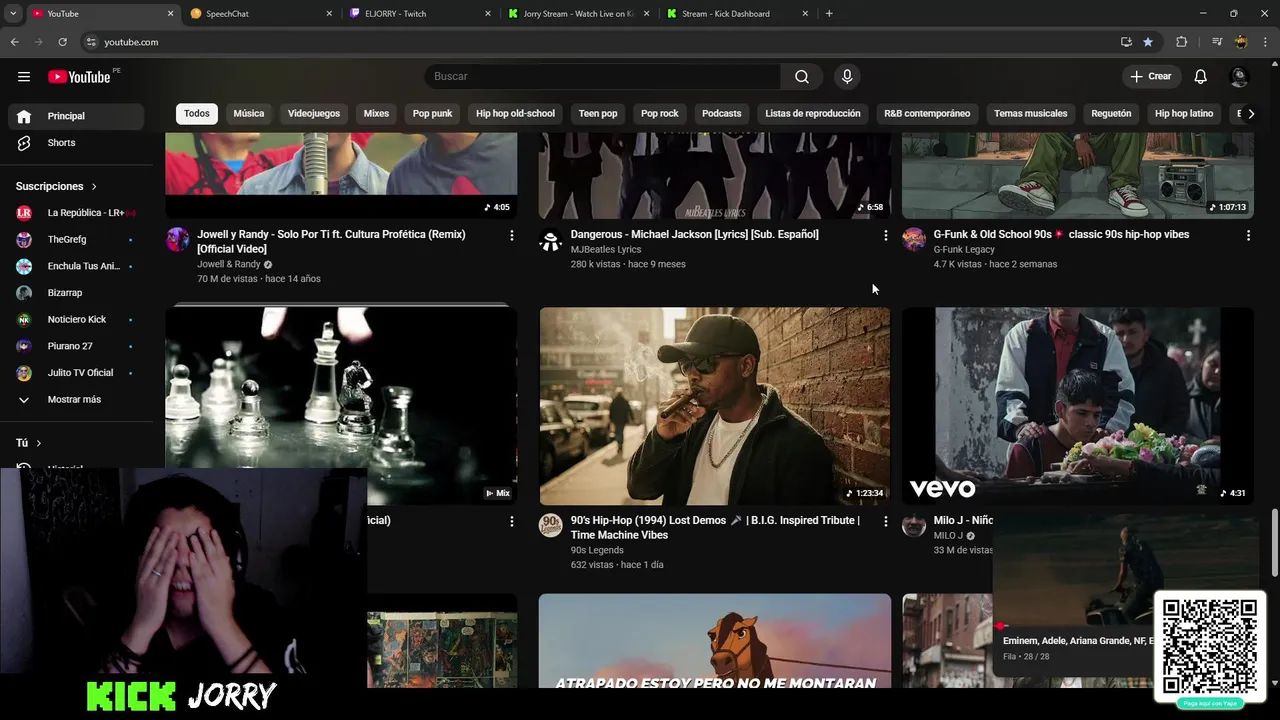
Task: Click the search magnifier button
Action: point(802,77)
